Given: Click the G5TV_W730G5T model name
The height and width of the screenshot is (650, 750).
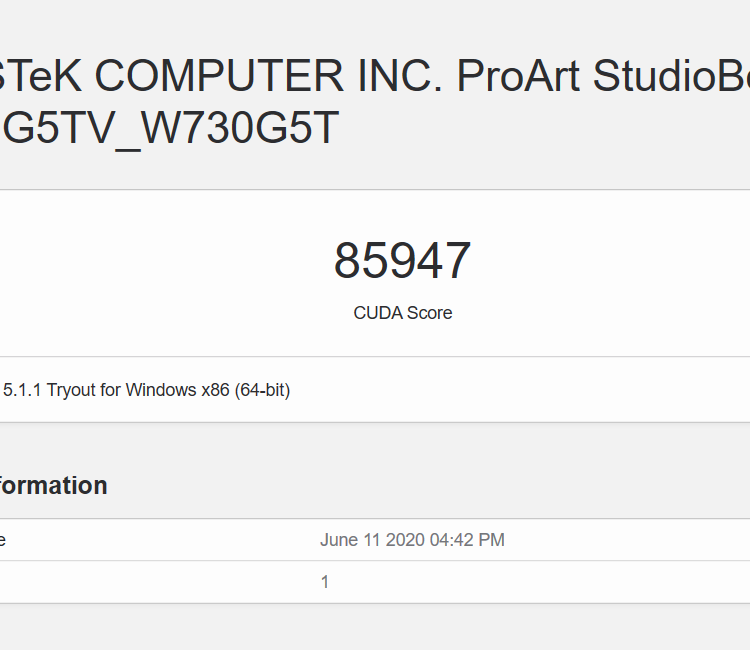Looking at the screenshot, I should point(171,129).
